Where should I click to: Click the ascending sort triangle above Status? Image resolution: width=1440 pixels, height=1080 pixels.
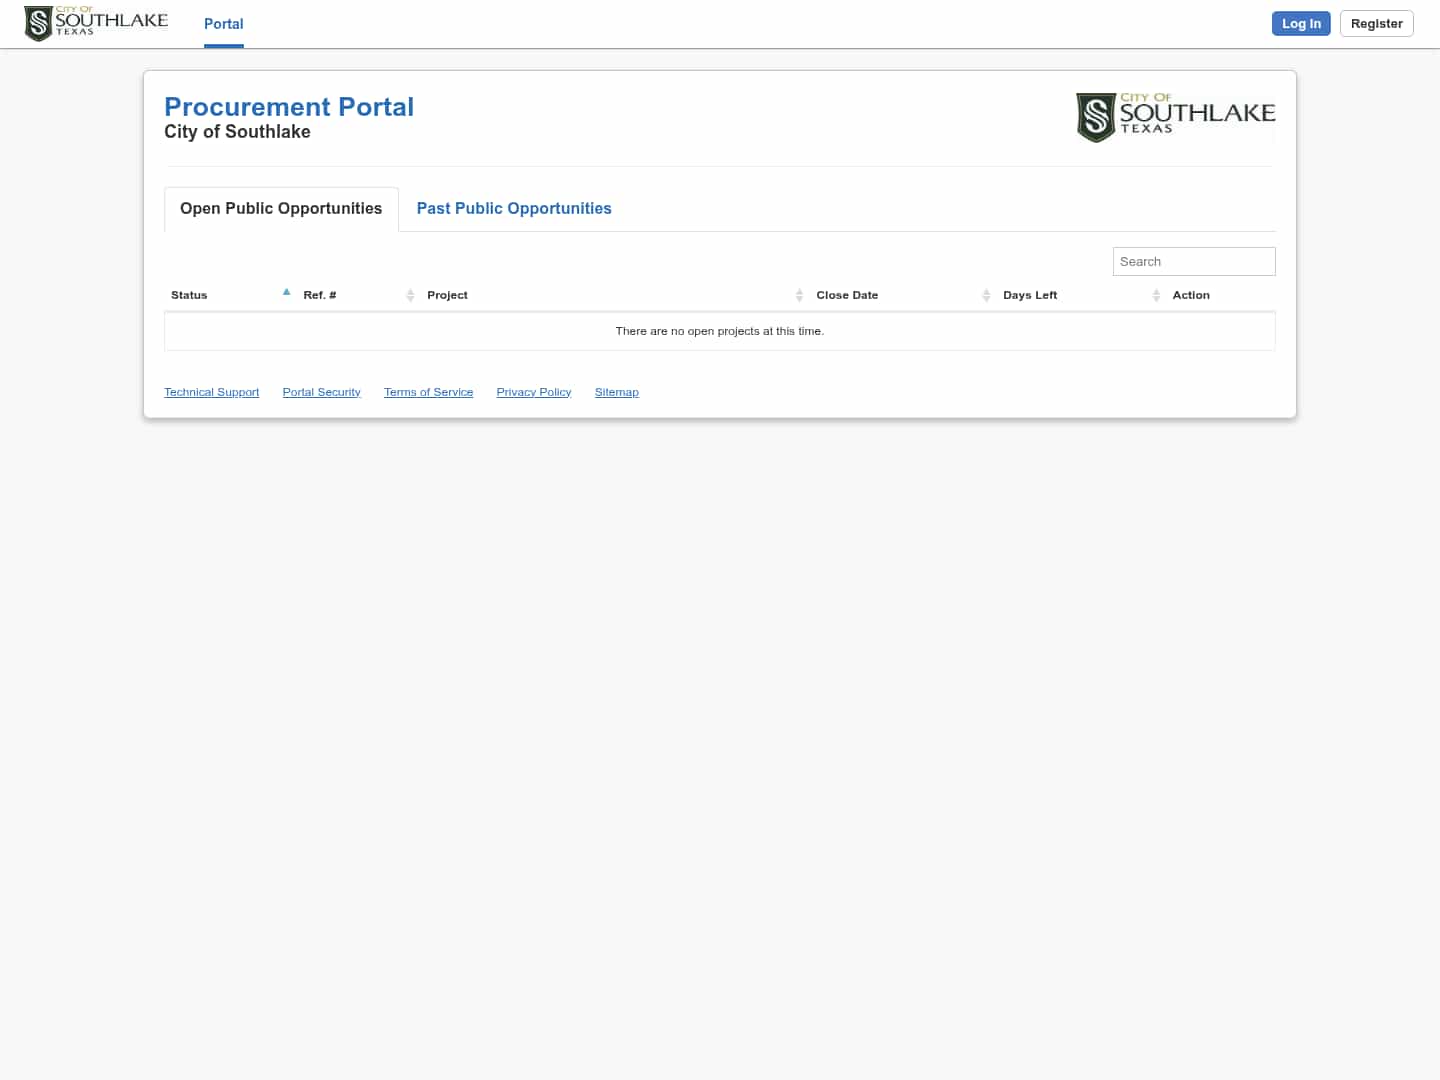286,291
